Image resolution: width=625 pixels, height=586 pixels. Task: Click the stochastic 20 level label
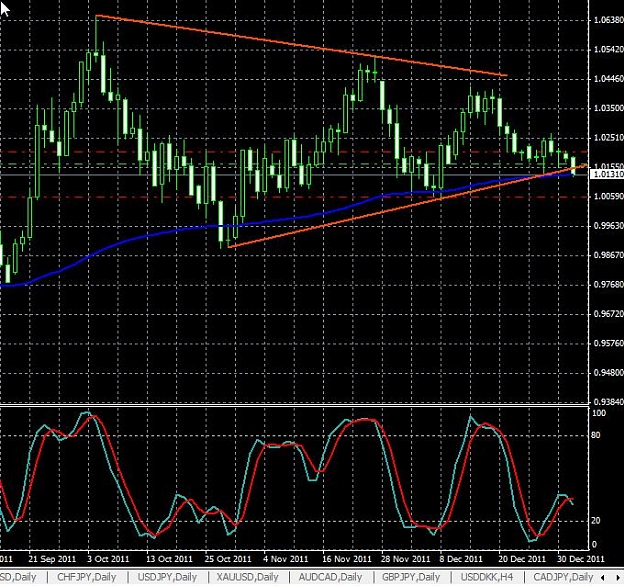click(596, 521)
